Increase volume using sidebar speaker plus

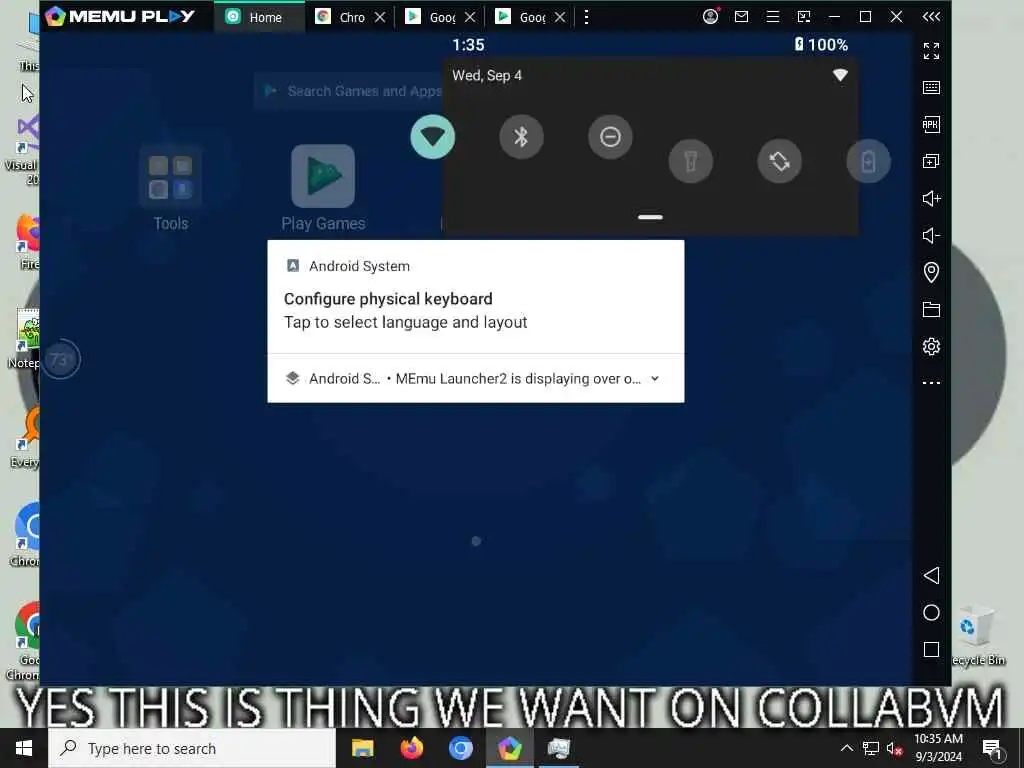point(931,199)
